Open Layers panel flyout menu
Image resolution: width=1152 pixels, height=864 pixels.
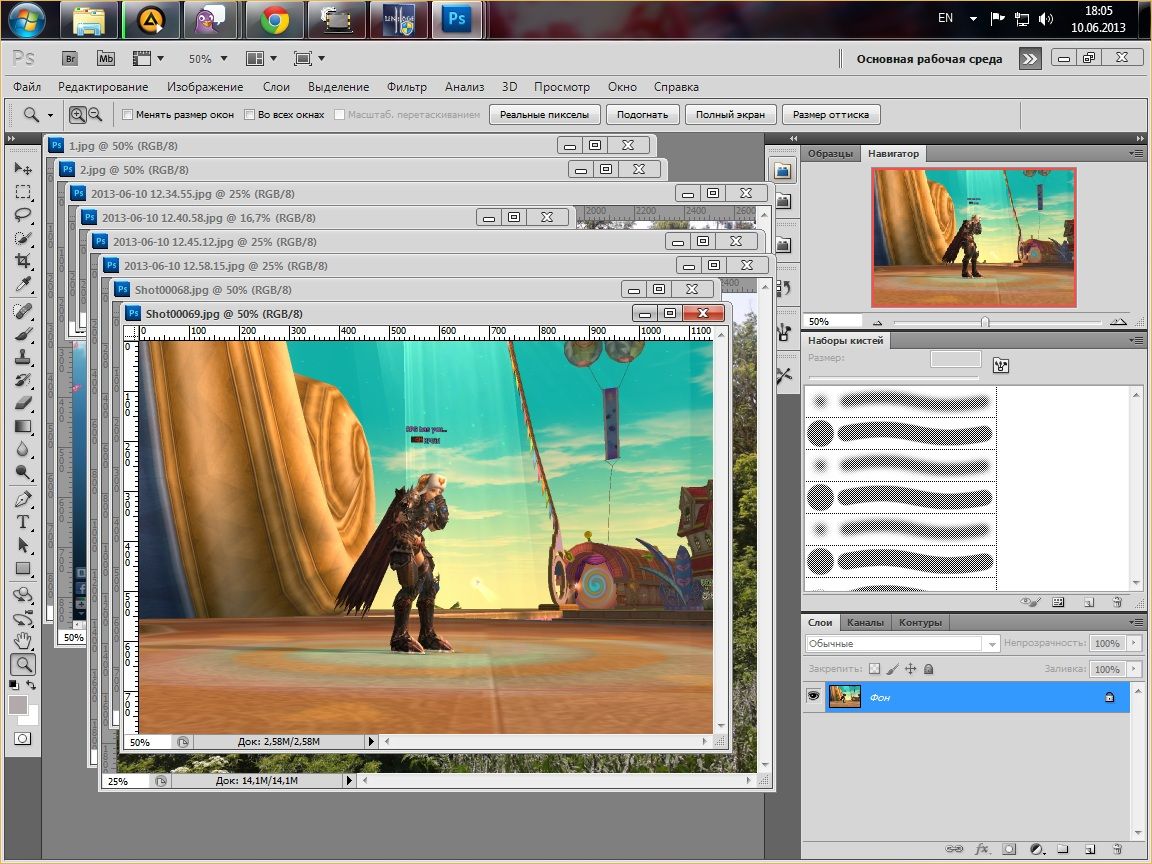click(x=1136, y=622)
